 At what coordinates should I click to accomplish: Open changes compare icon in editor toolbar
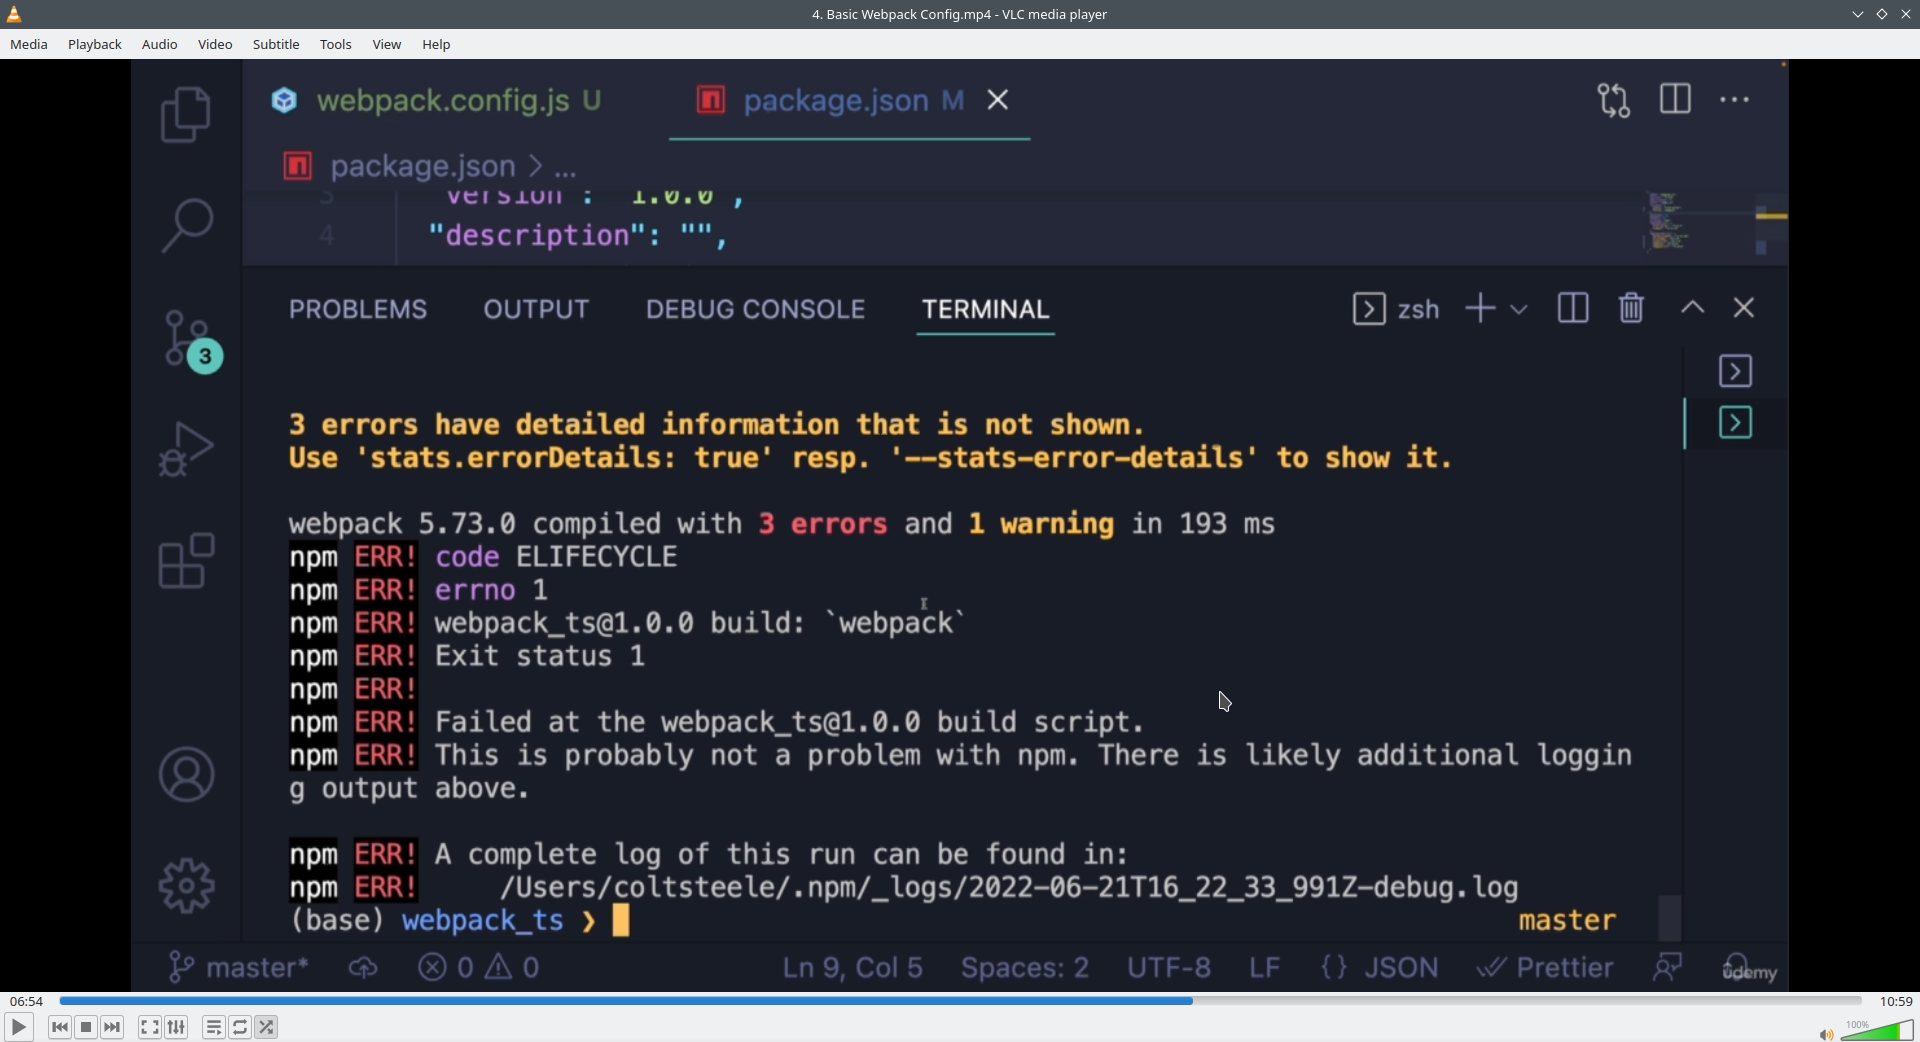1613,100
